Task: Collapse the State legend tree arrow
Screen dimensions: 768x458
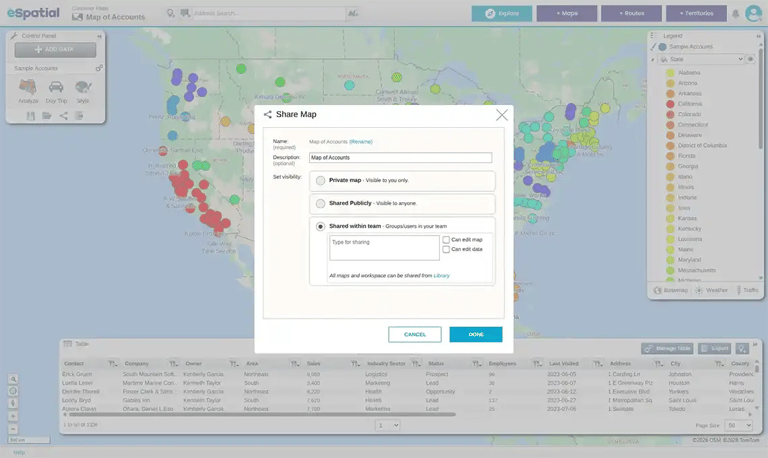Action: pyautogui.click(x=652, y=60)
